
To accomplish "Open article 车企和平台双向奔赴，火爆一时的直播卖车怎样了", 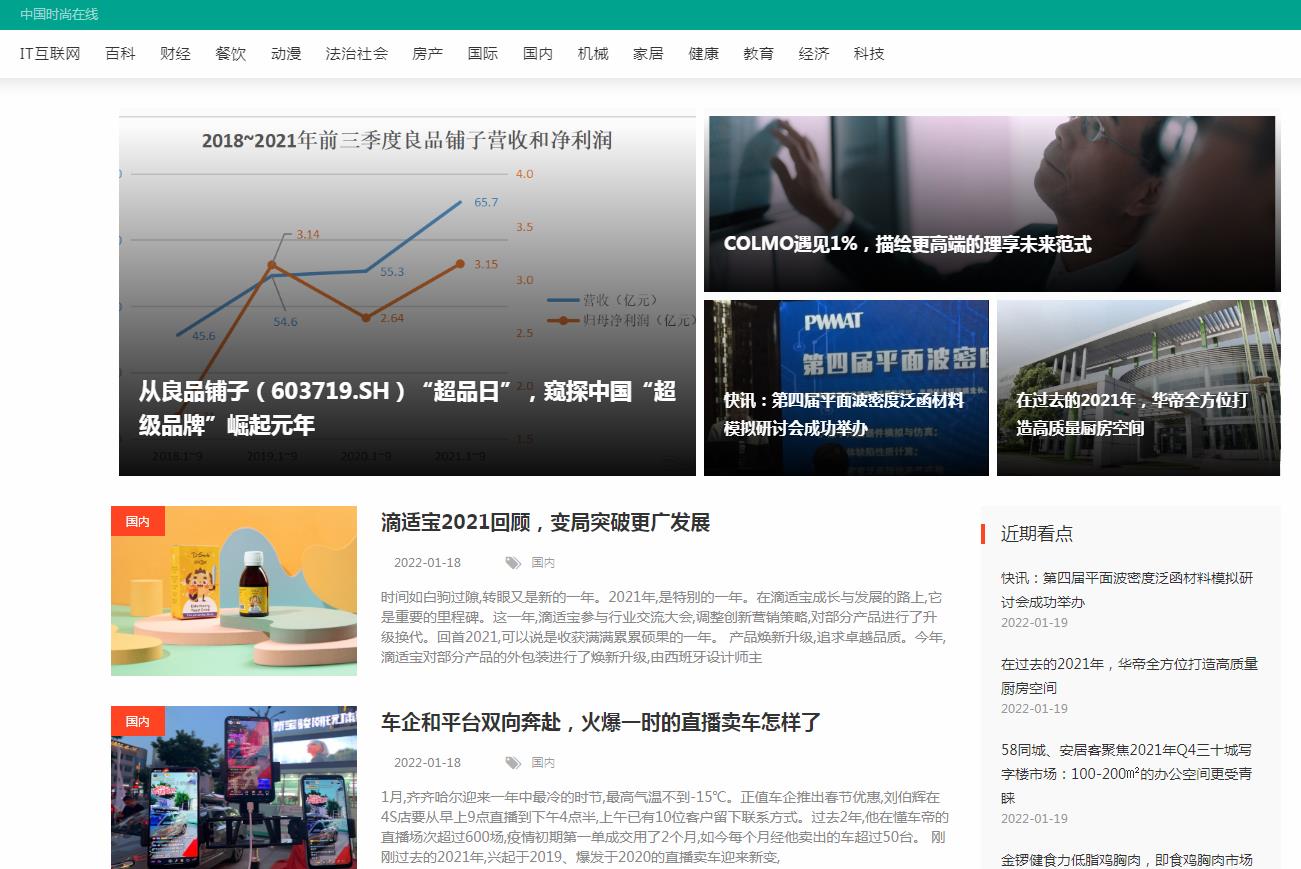I will [x=601, y=723].
